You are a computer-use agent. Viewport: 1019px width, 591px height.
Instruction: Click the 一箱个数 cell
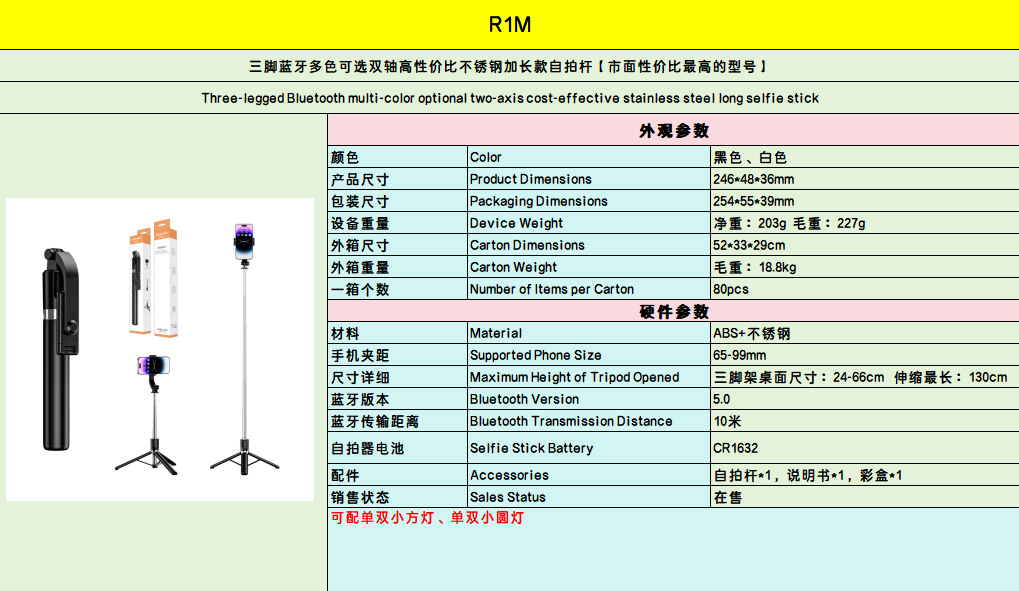click(398, 289)
